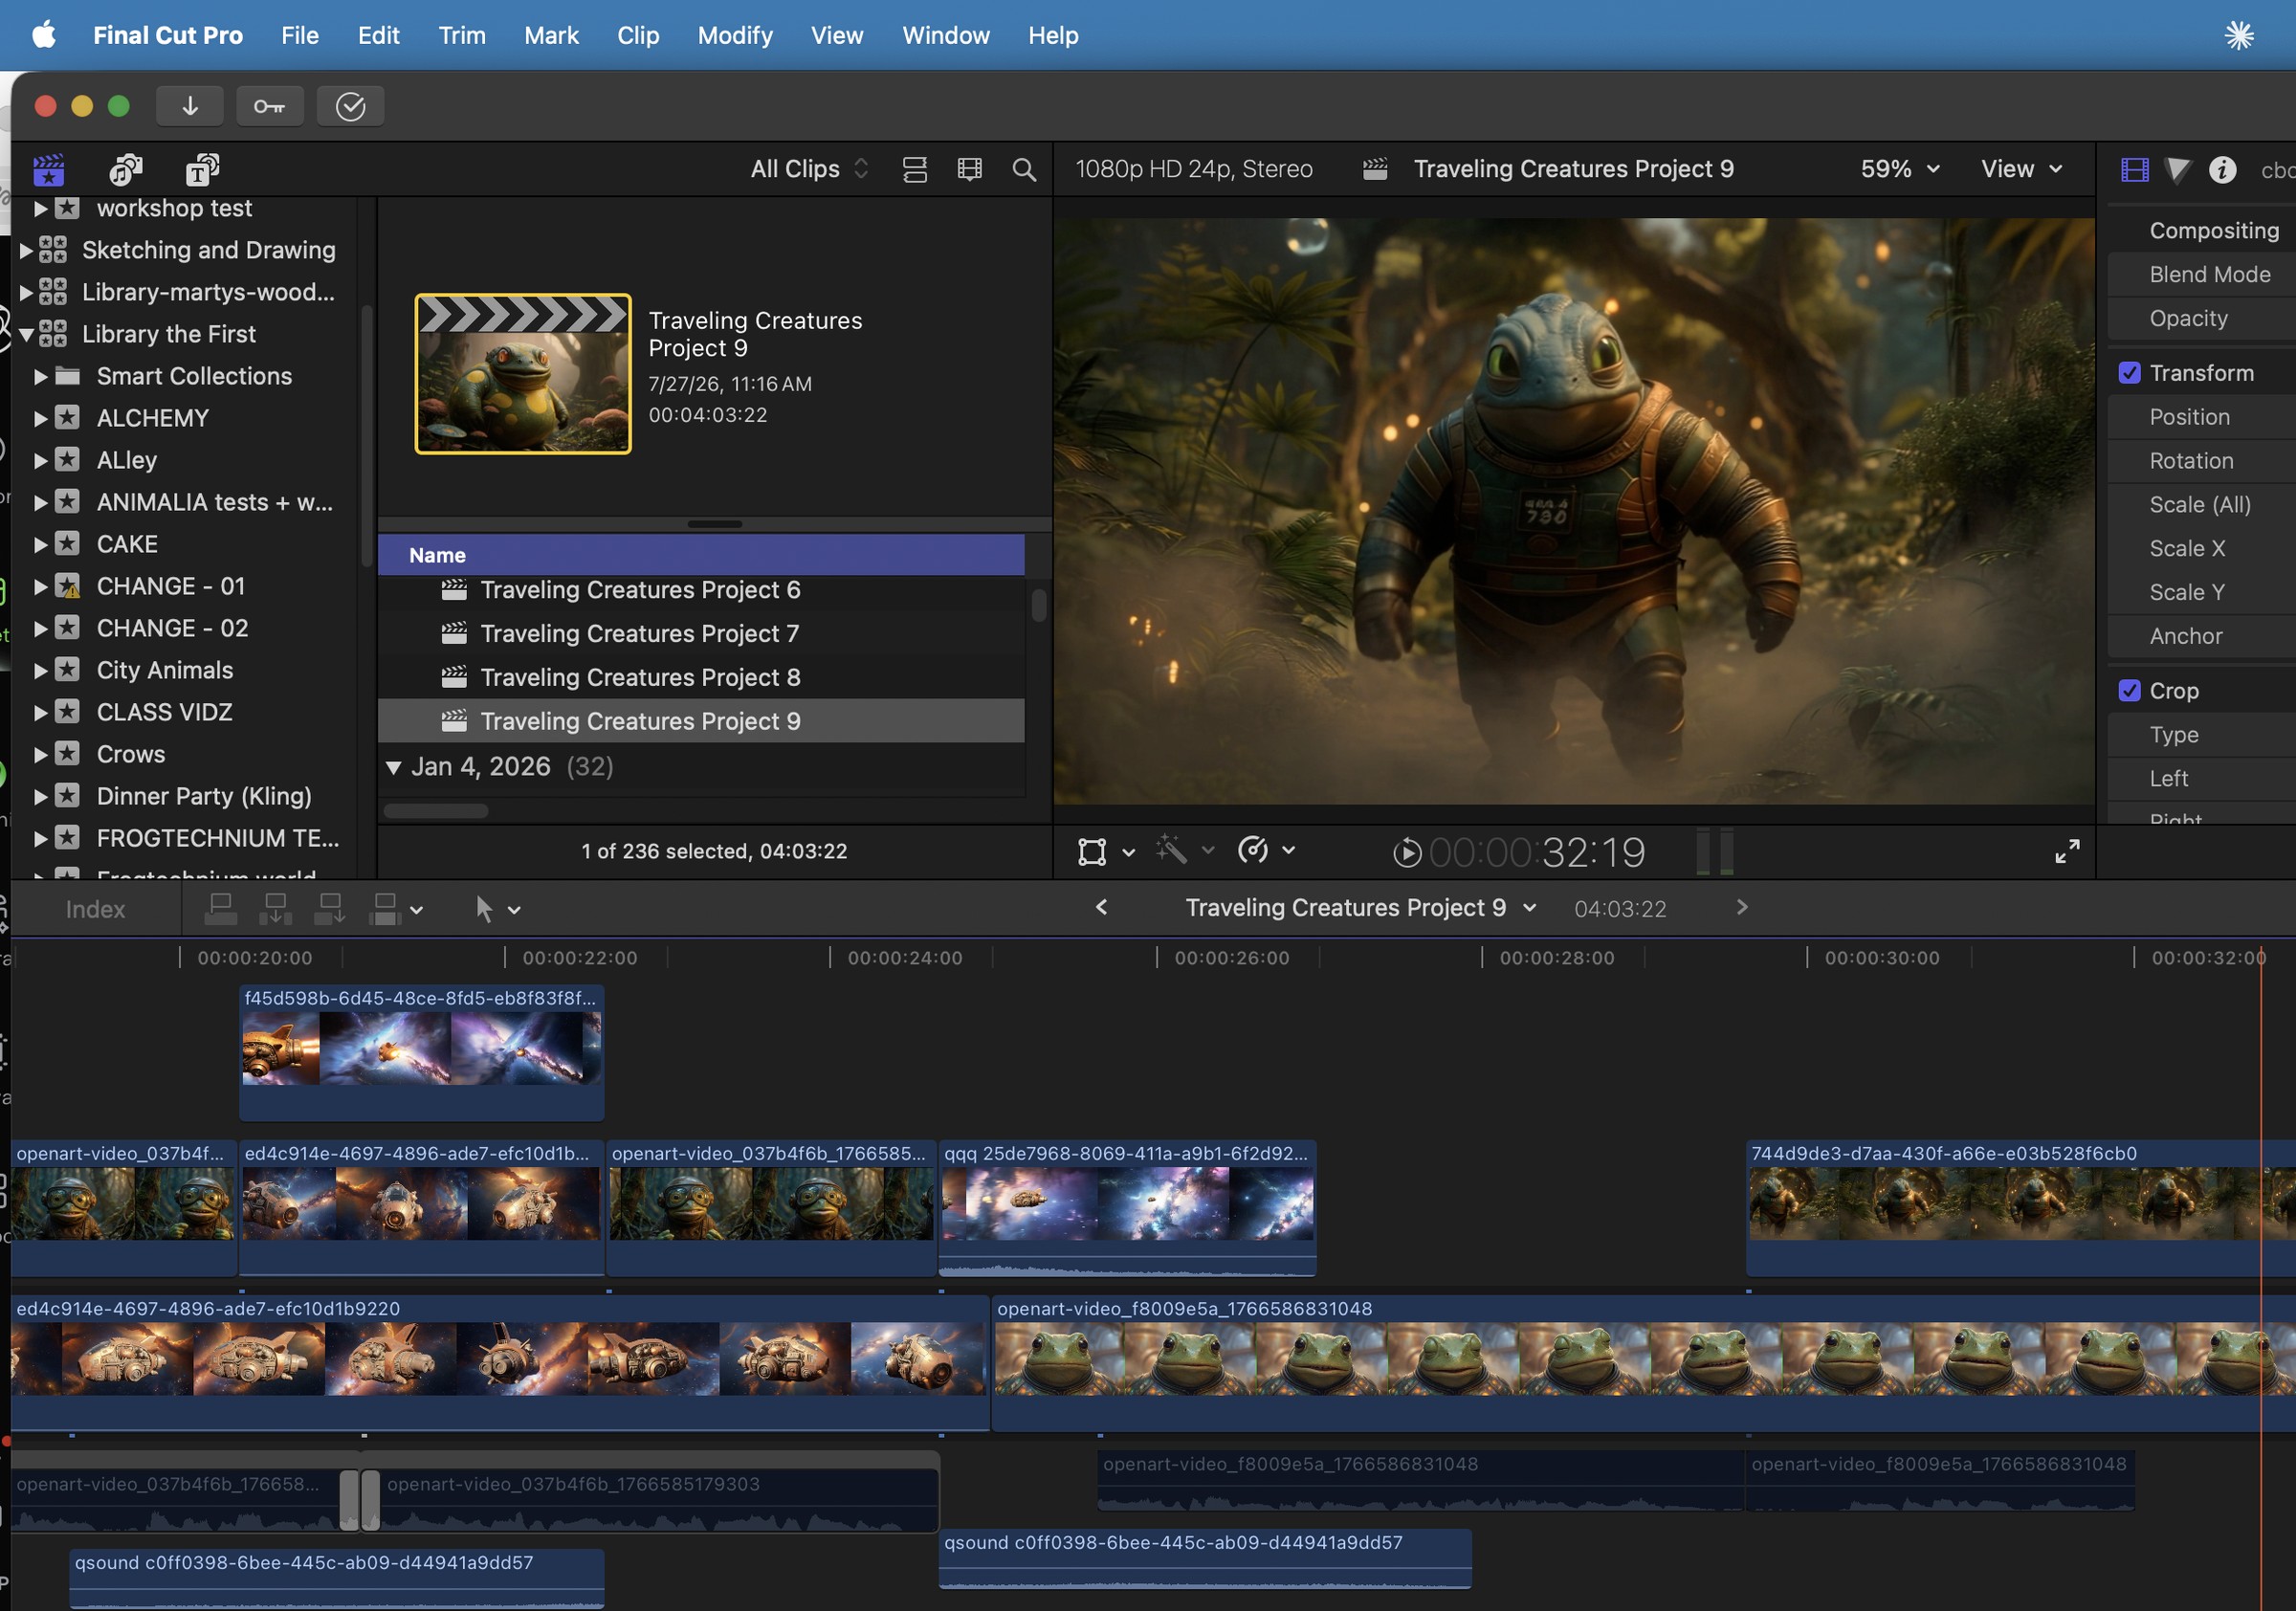Image resolution: width=2296 pixels, height=1611 pixels.
Task: Open the Clip menu
Action: (x=638, y=35)
